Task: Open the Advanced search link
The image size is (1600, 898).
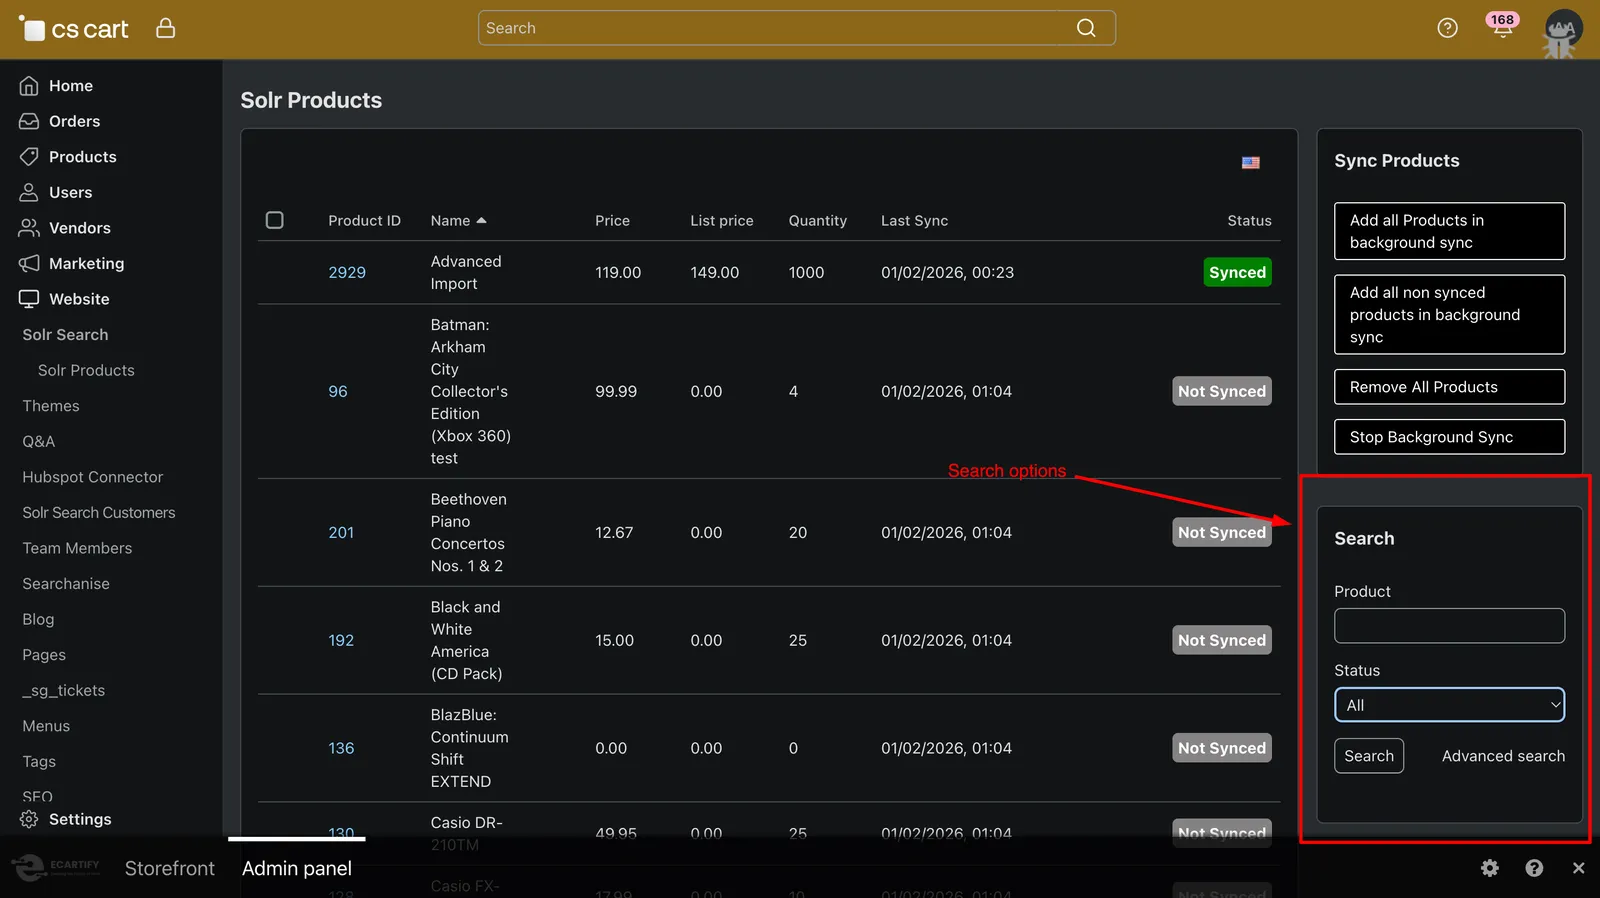Action: pos(1503,756)
